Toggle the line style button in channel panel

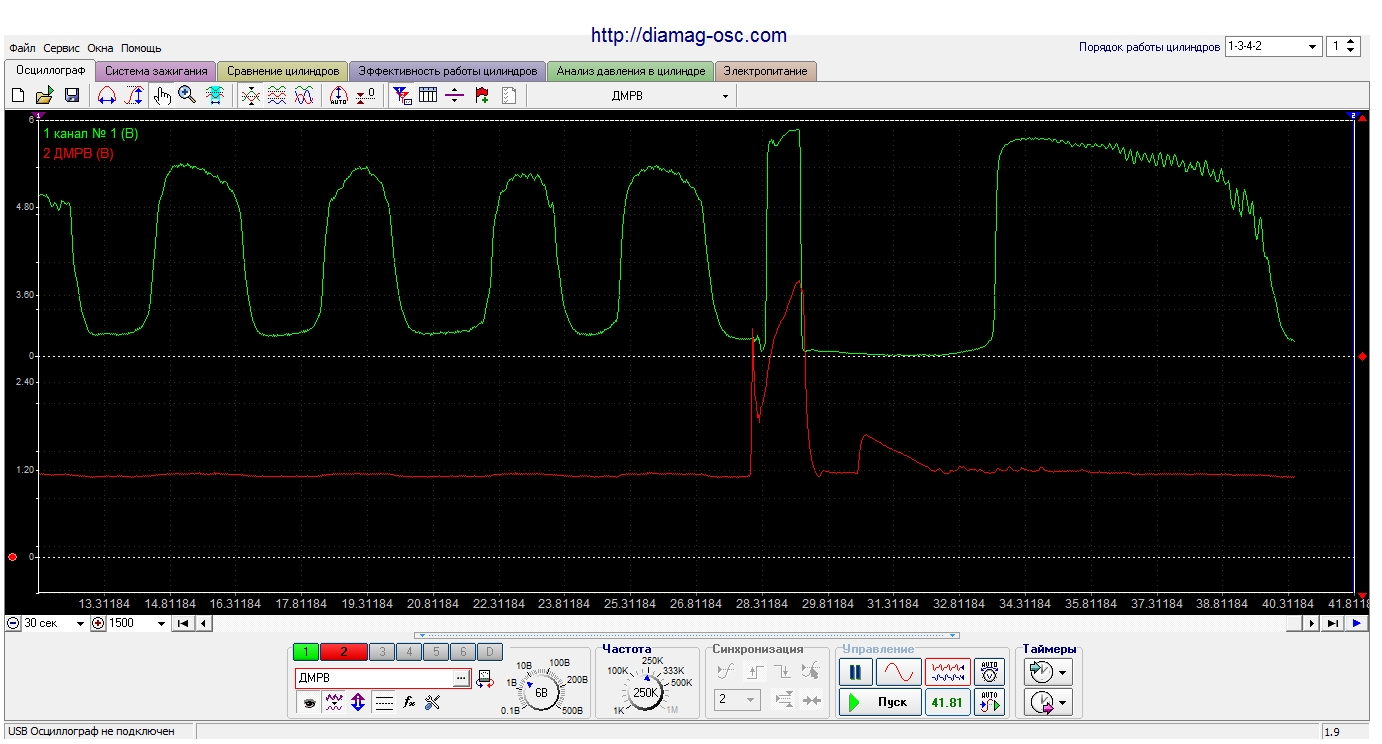(x=383, y=703)
